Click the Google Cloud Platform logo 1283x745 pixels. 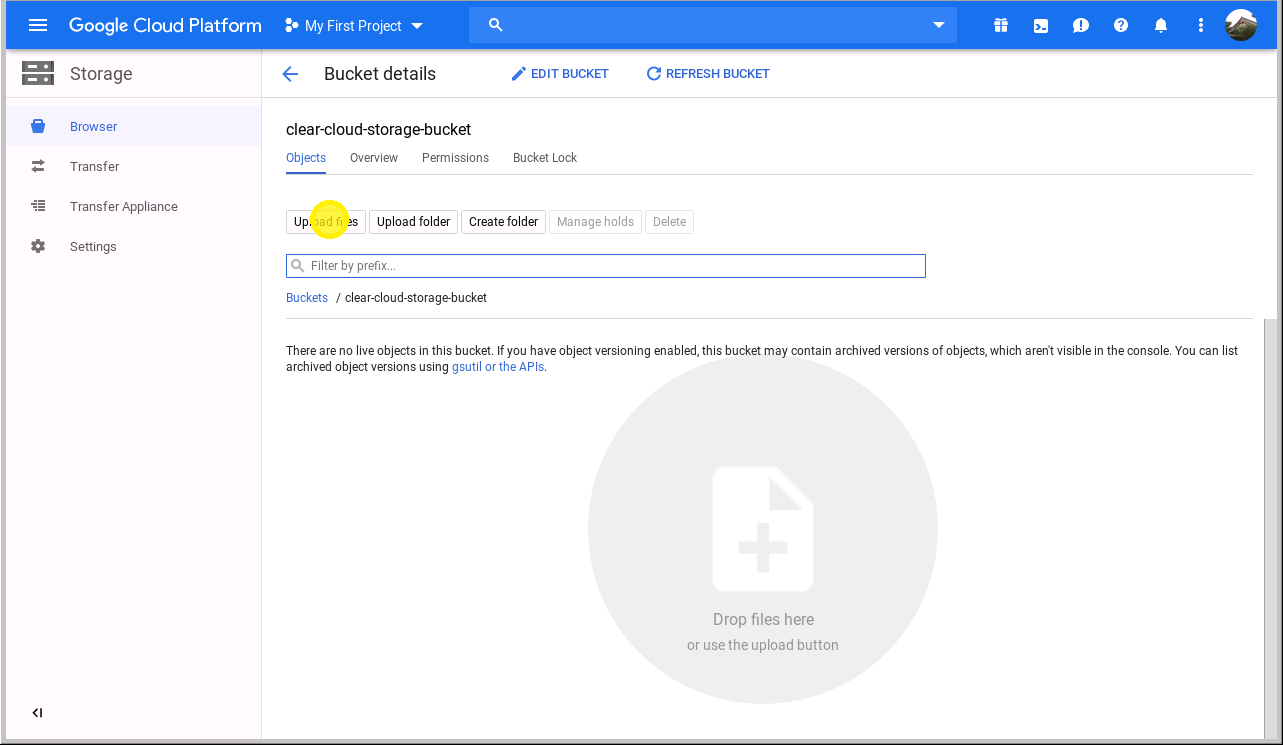[165, 25]
